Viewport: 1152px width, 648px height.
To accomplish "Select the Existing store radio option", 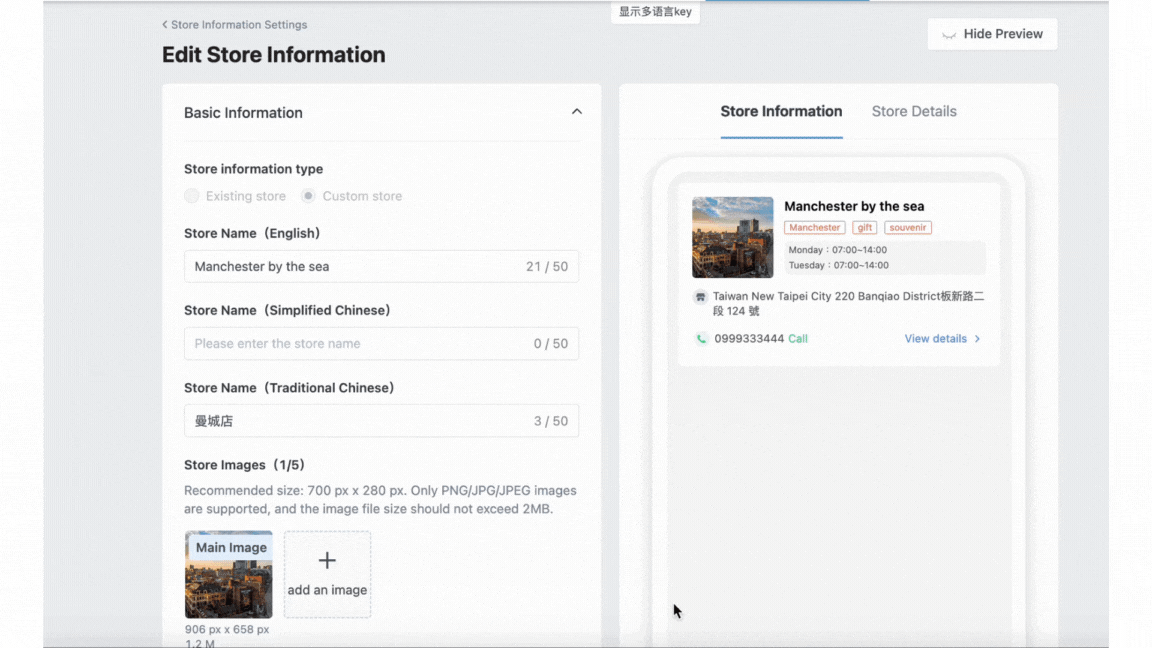I will click(192, 196).
